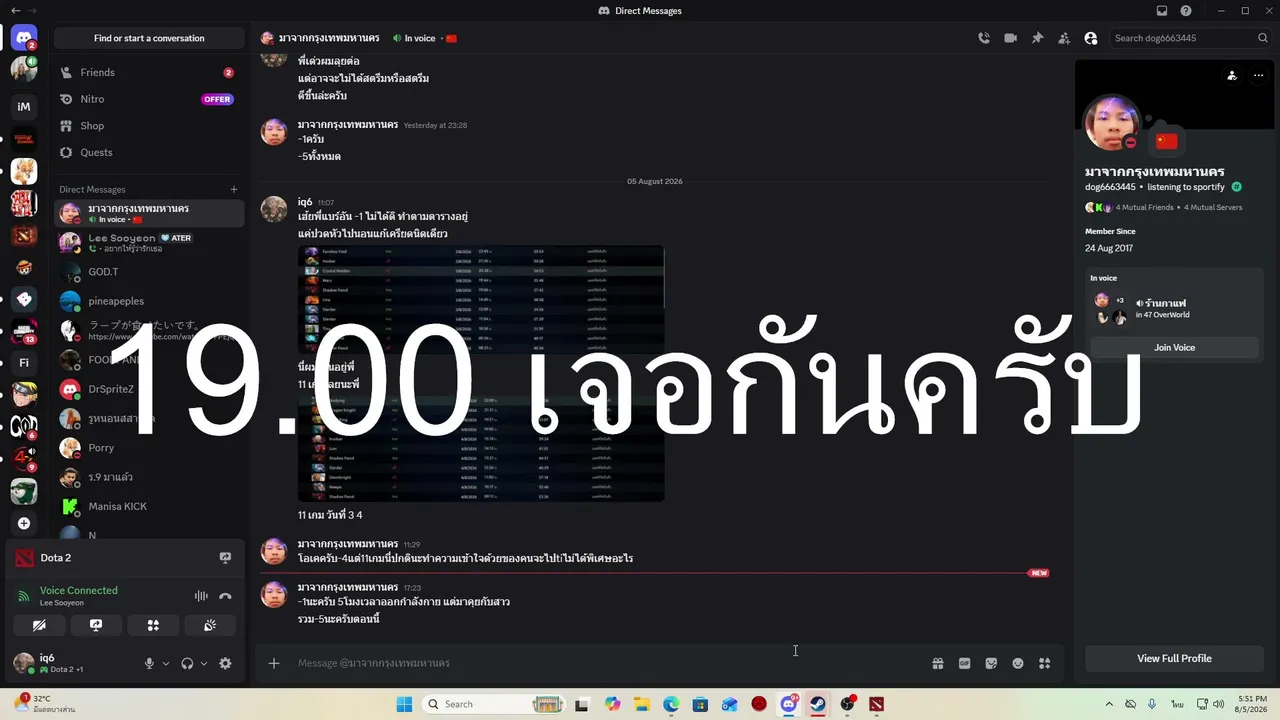This screenshot has height=720, width=1280.
Task: Open the emoji picker
Action: (x=1018, y=663)
